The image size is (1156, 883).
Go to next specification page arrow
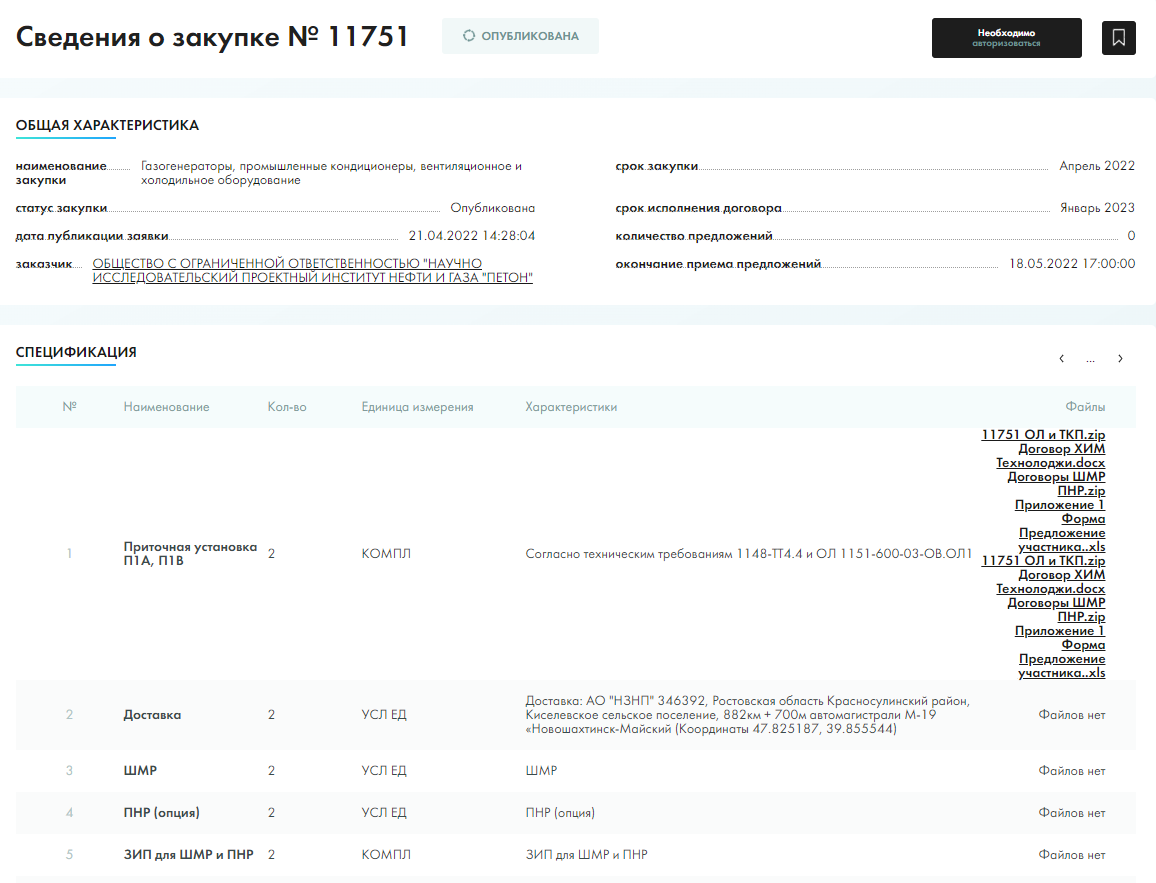point(1120,358)
